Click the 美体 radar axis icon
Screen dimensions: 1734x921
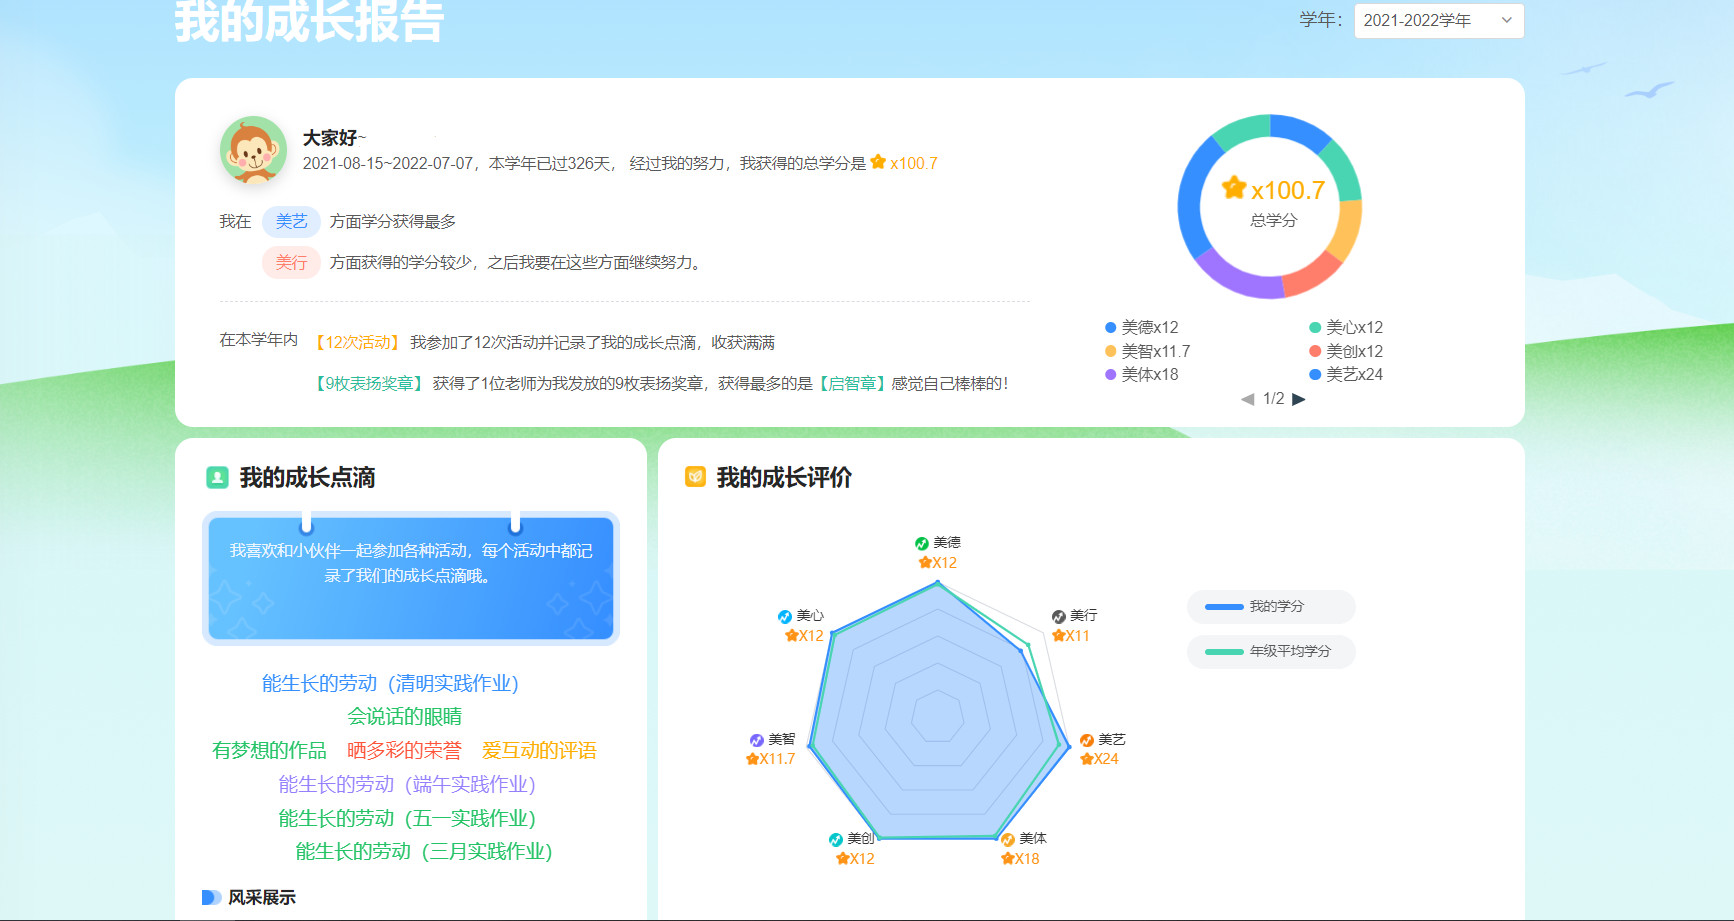(x=1008, y=839)
